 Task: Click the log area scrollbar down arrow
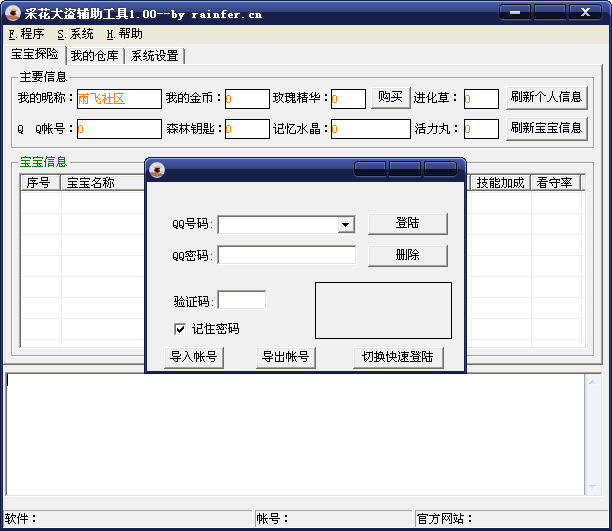592,487
